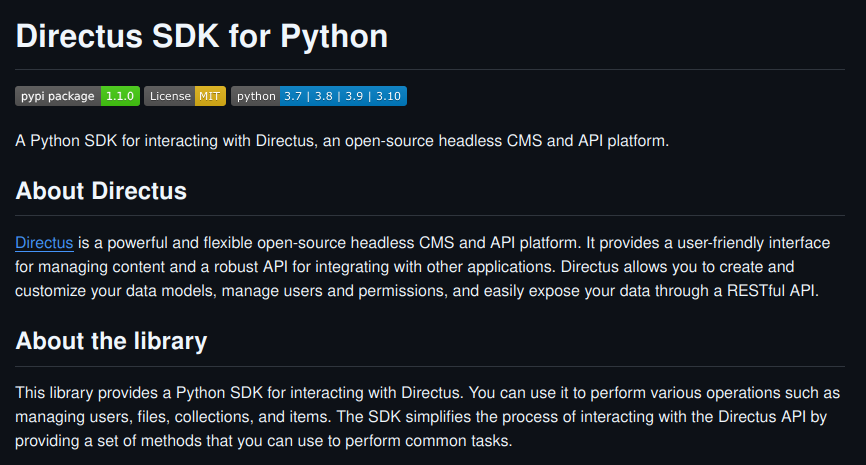Click the pypi package badge
866x465 pixels.
point(57,96)
